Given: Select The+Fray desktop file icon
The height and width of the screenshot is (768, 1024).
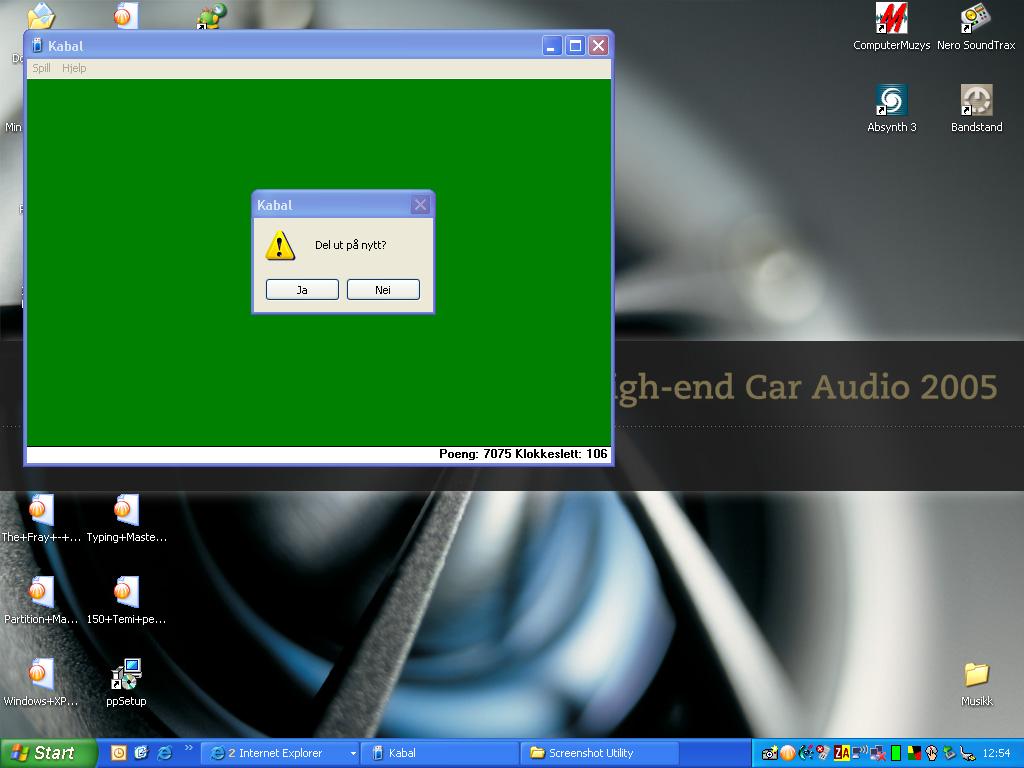Looking at the screenshot, I should [40, 519].
